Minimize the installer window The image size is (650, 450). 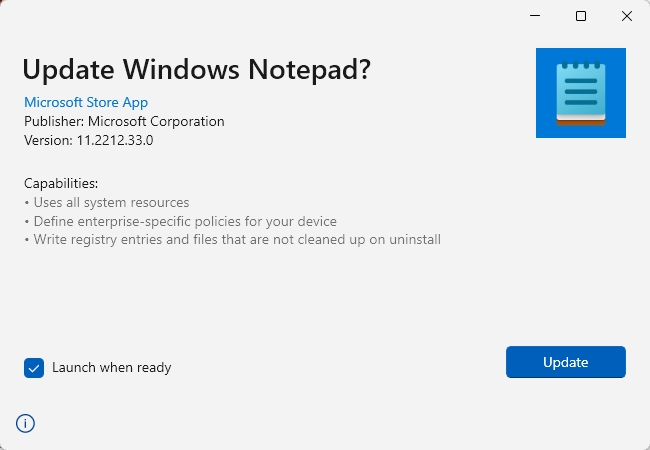(x=535, y=16)
